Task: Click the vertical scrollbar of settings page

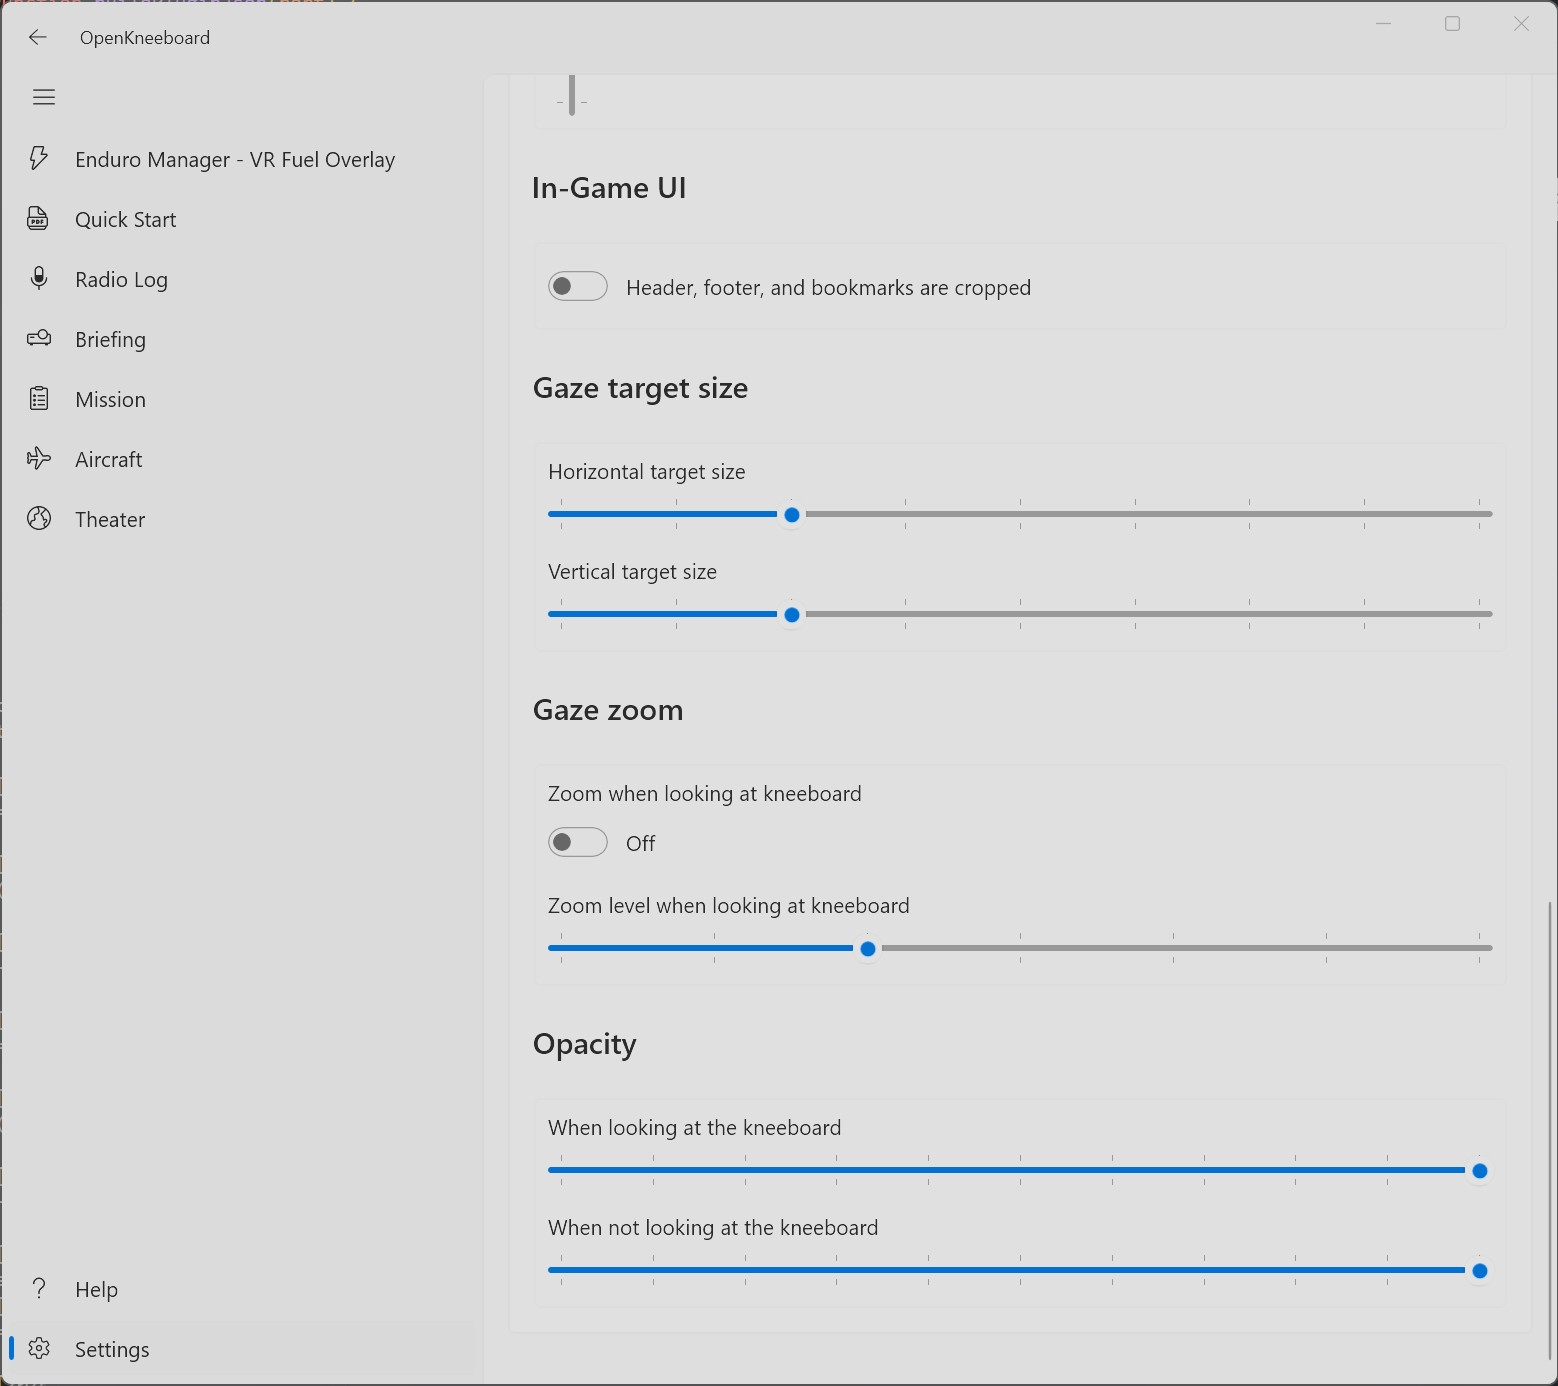Action: 1550,1130
